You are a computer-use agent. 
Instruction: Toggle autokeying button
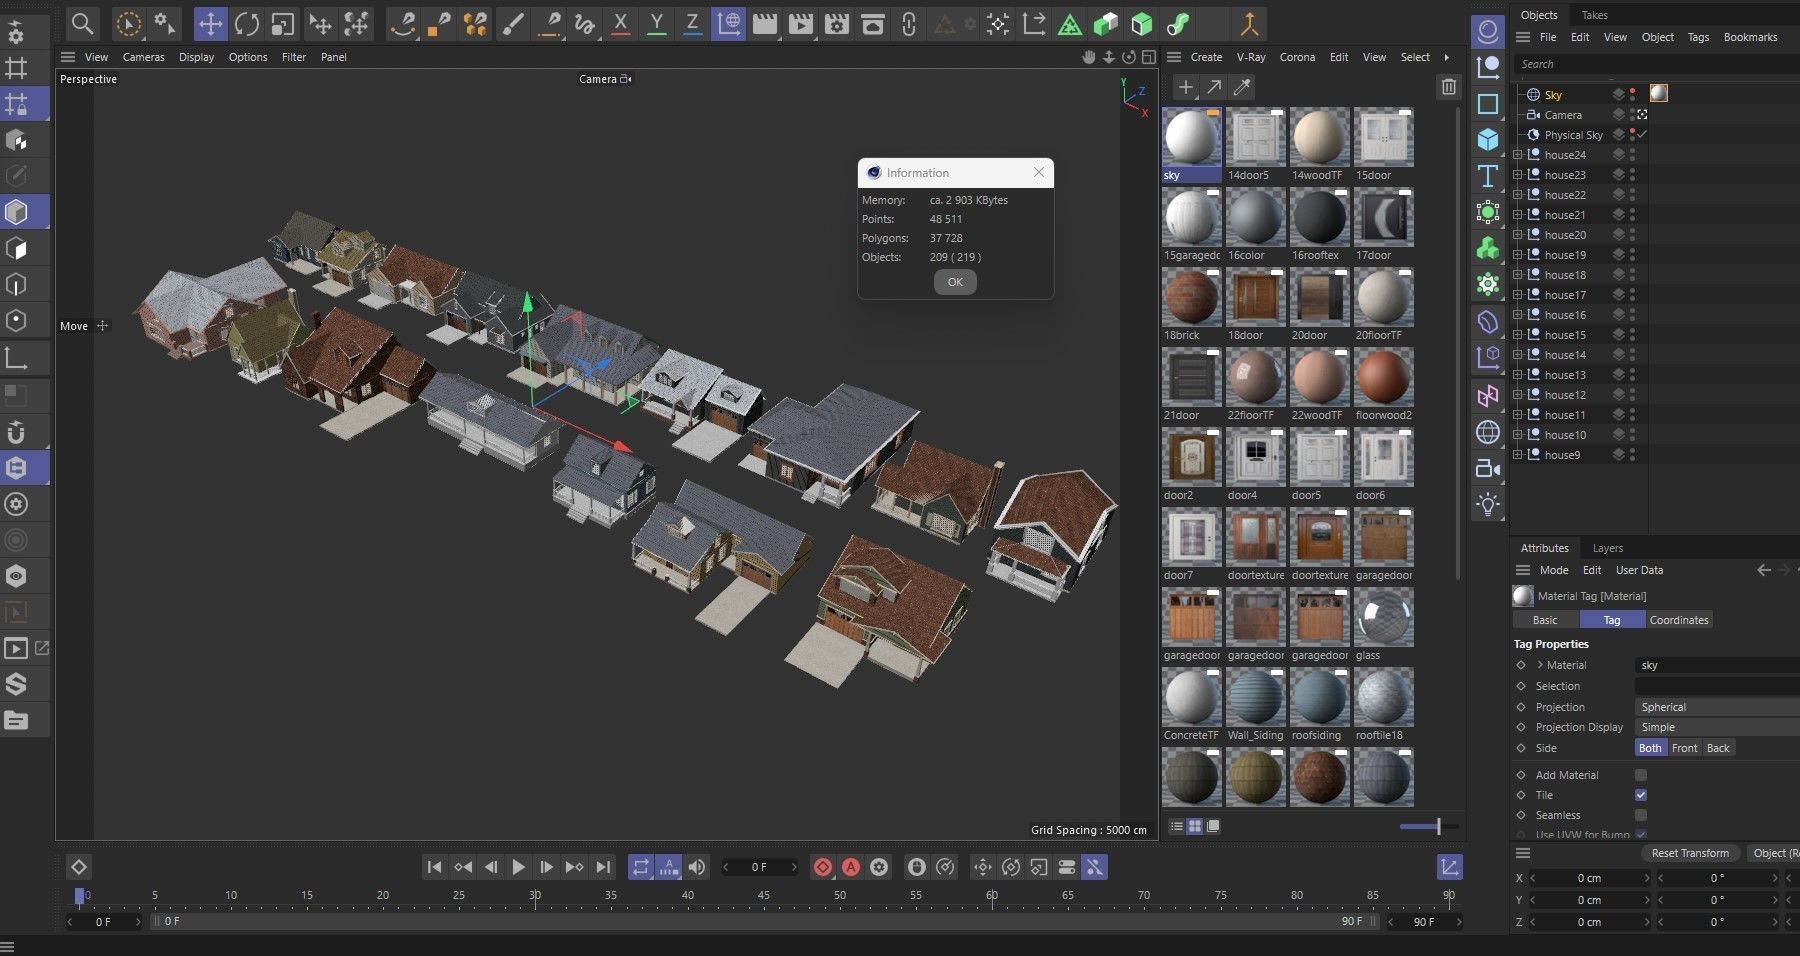point(851,867)
